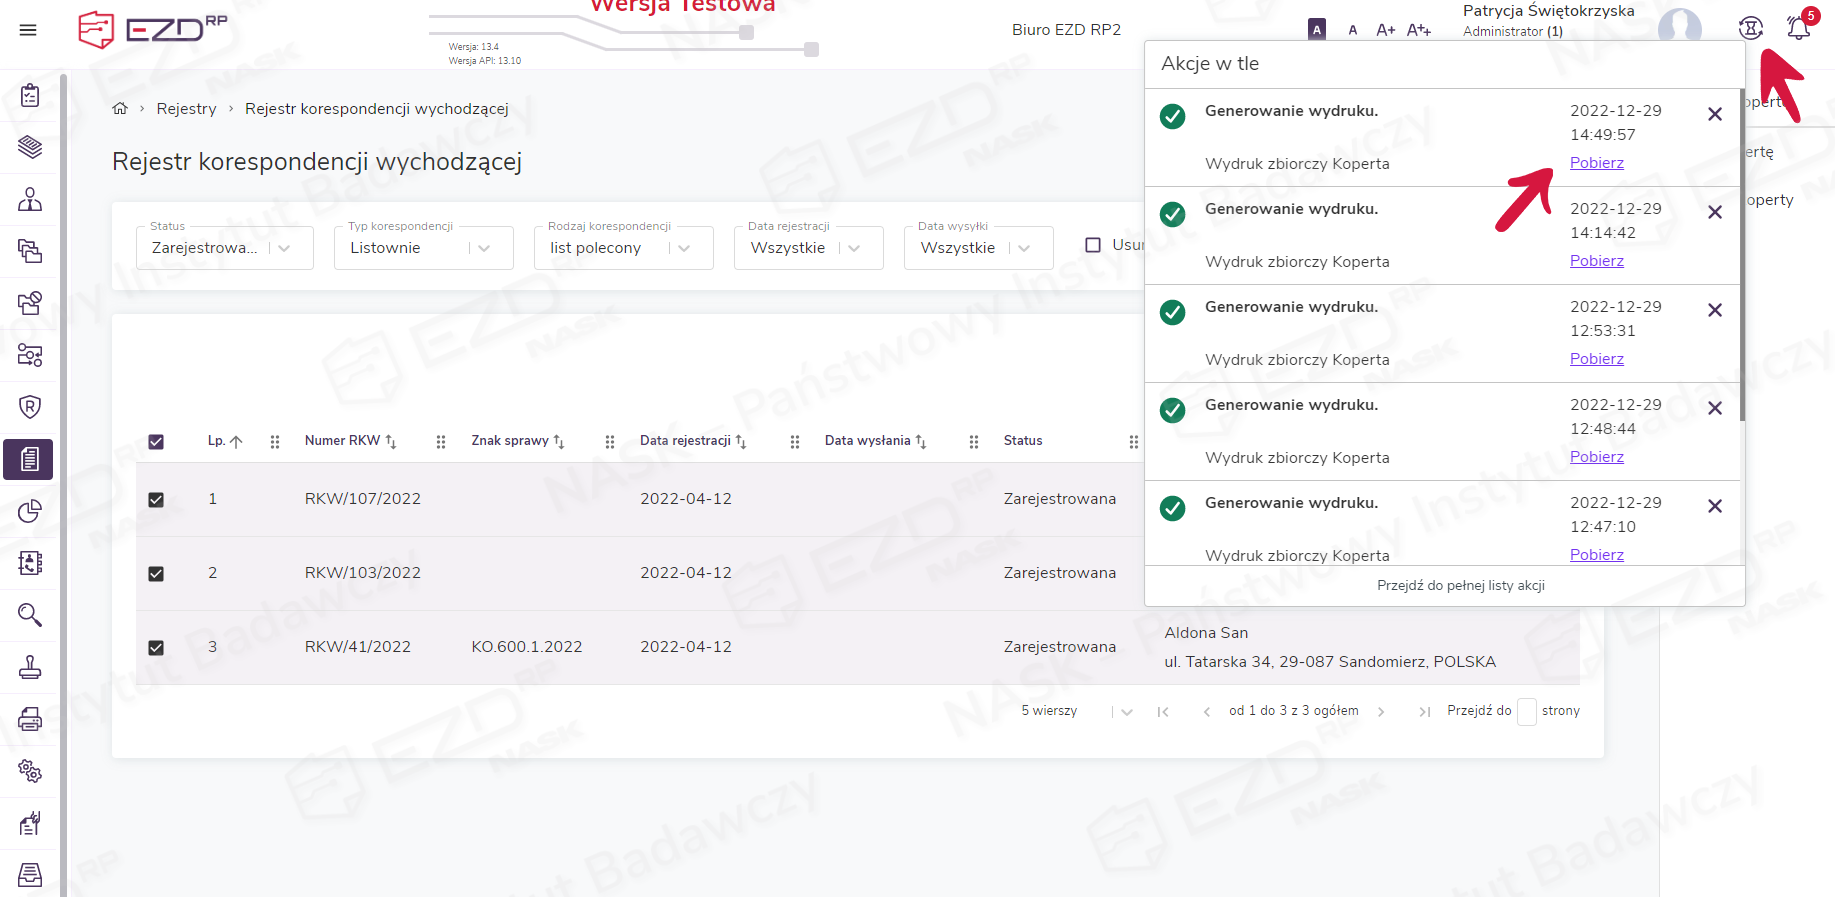
Task: Click the Rejestry breadcrumb item
Action: pyautogui.click(x=186, y=109)
